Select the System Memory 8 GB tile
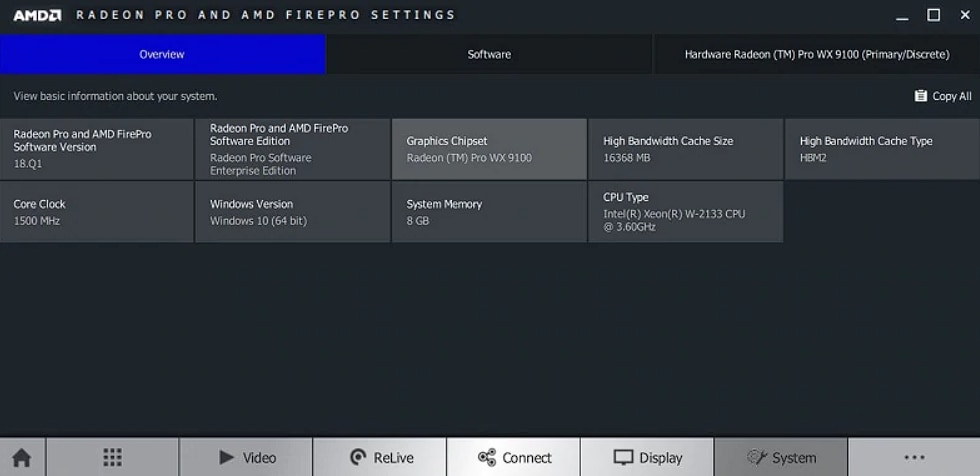Image resolution: width=980 pixels, height=476 pixels. click(x=489, y=212)
